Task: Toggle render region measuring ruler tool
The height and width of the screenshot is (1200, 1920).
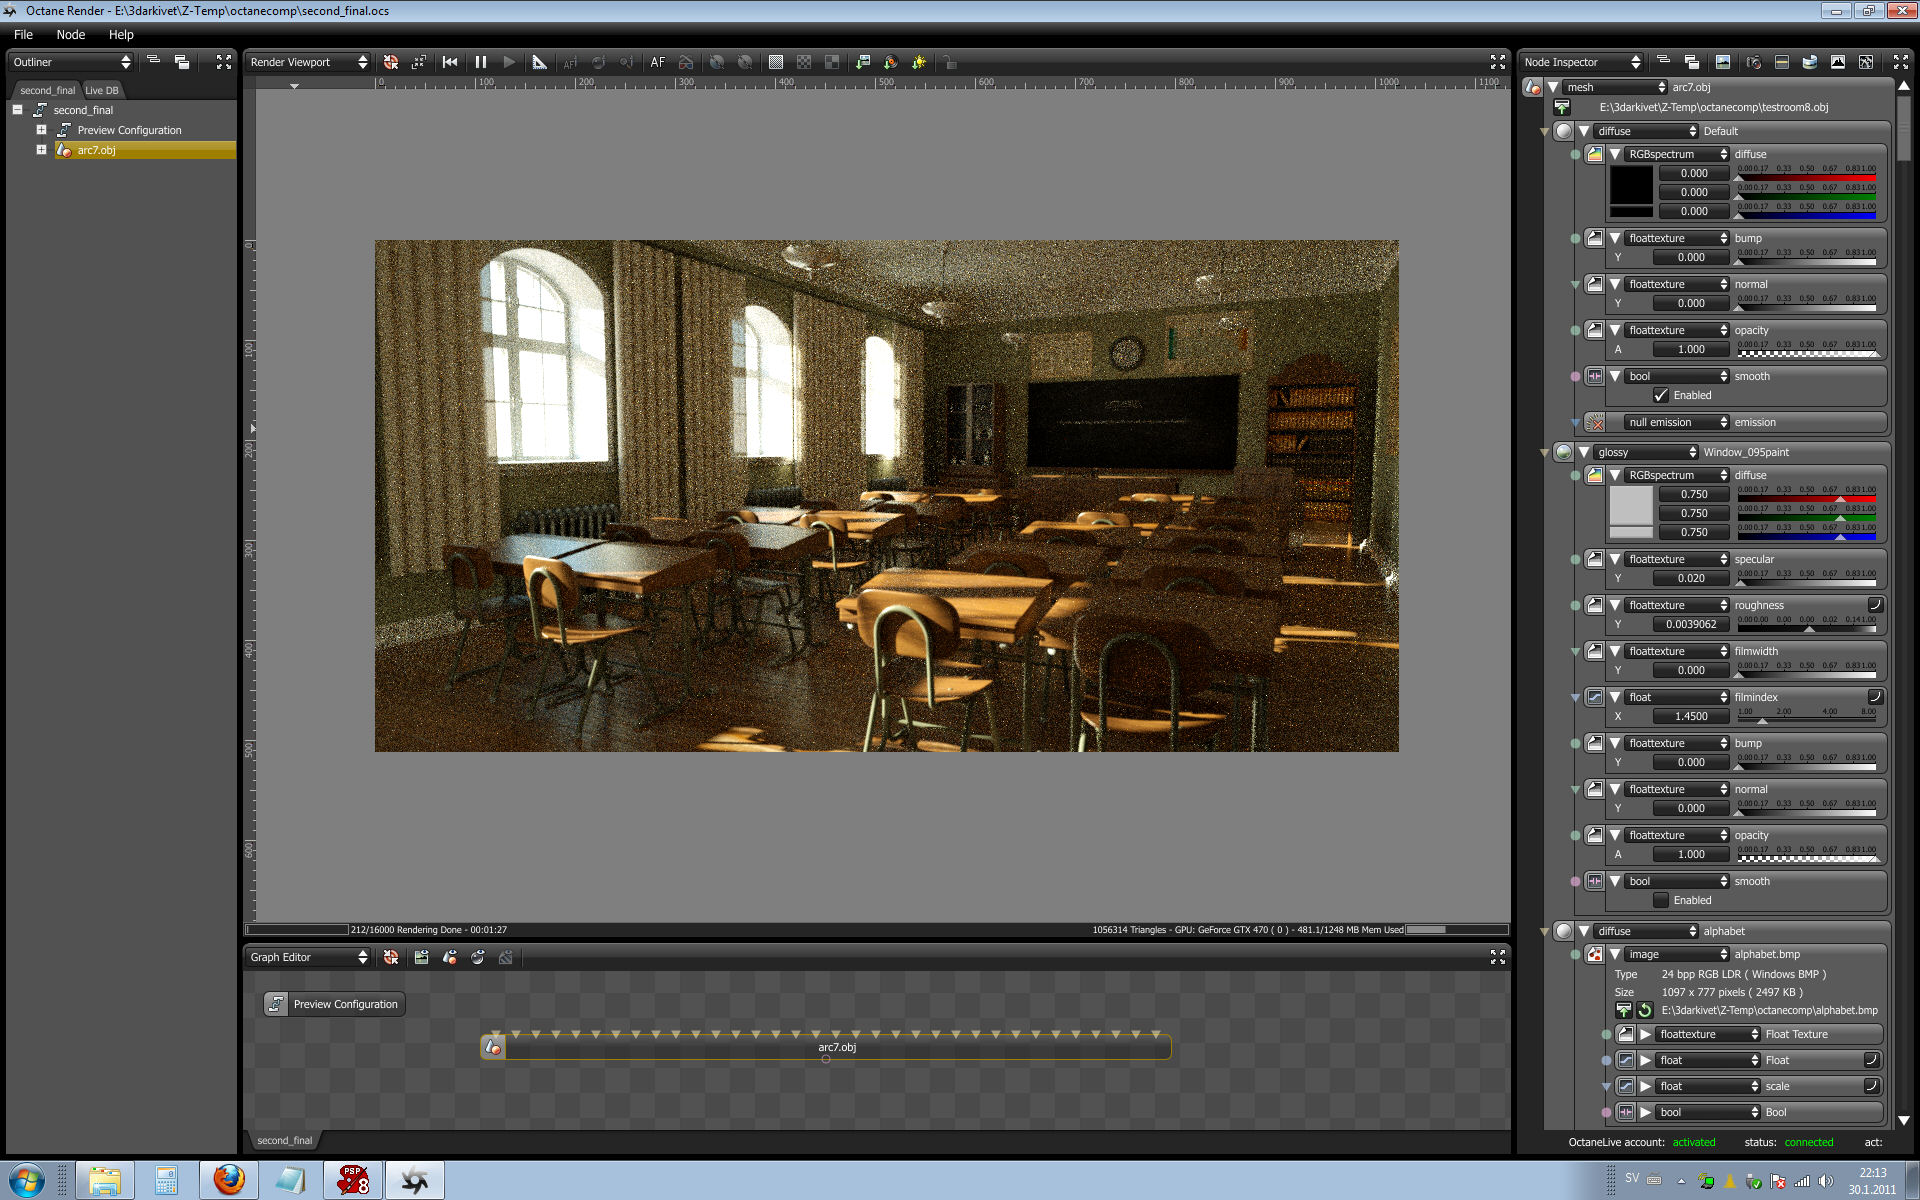Action: 539,62
